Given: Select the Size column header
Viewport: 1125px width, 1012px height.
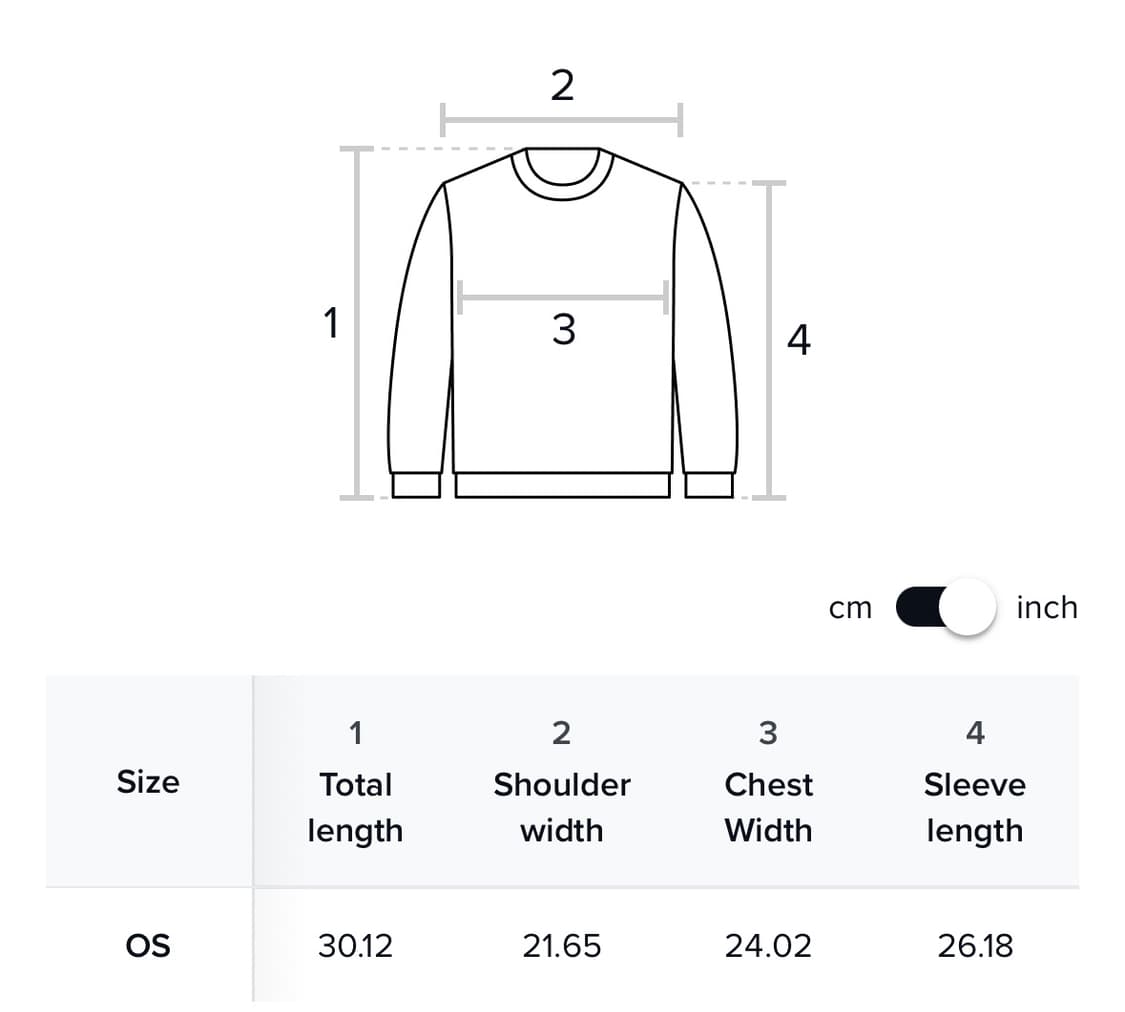Looking at the screenshot, I should (x=148, y=781).
